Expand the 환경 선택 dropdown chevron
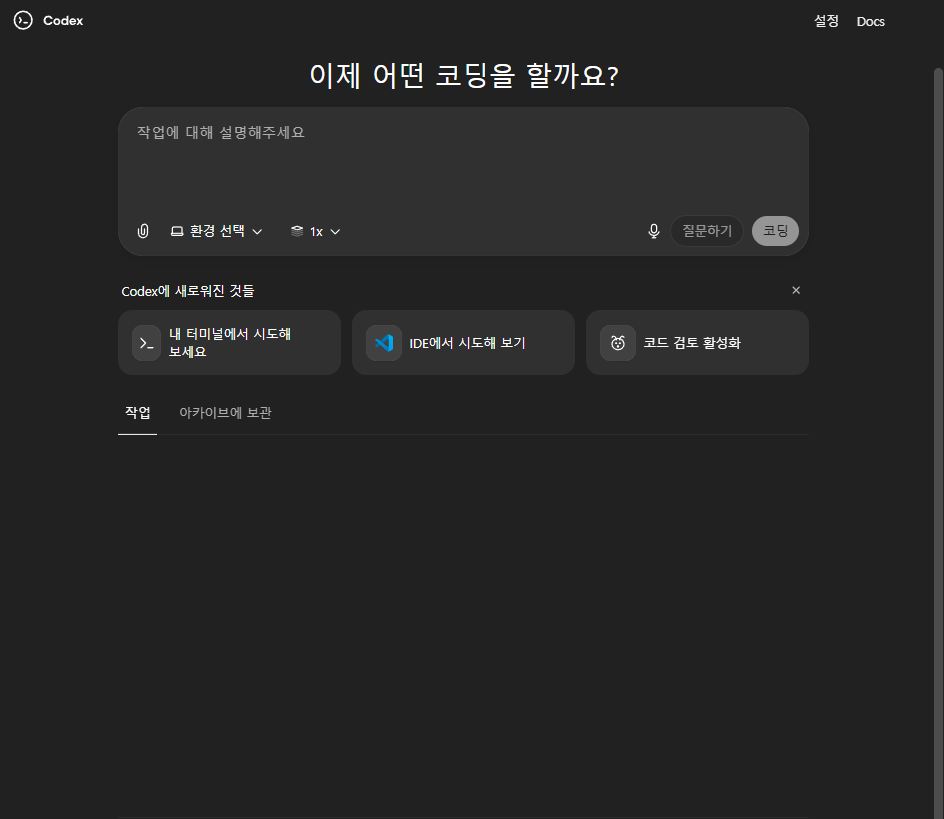 coord(257,232)
